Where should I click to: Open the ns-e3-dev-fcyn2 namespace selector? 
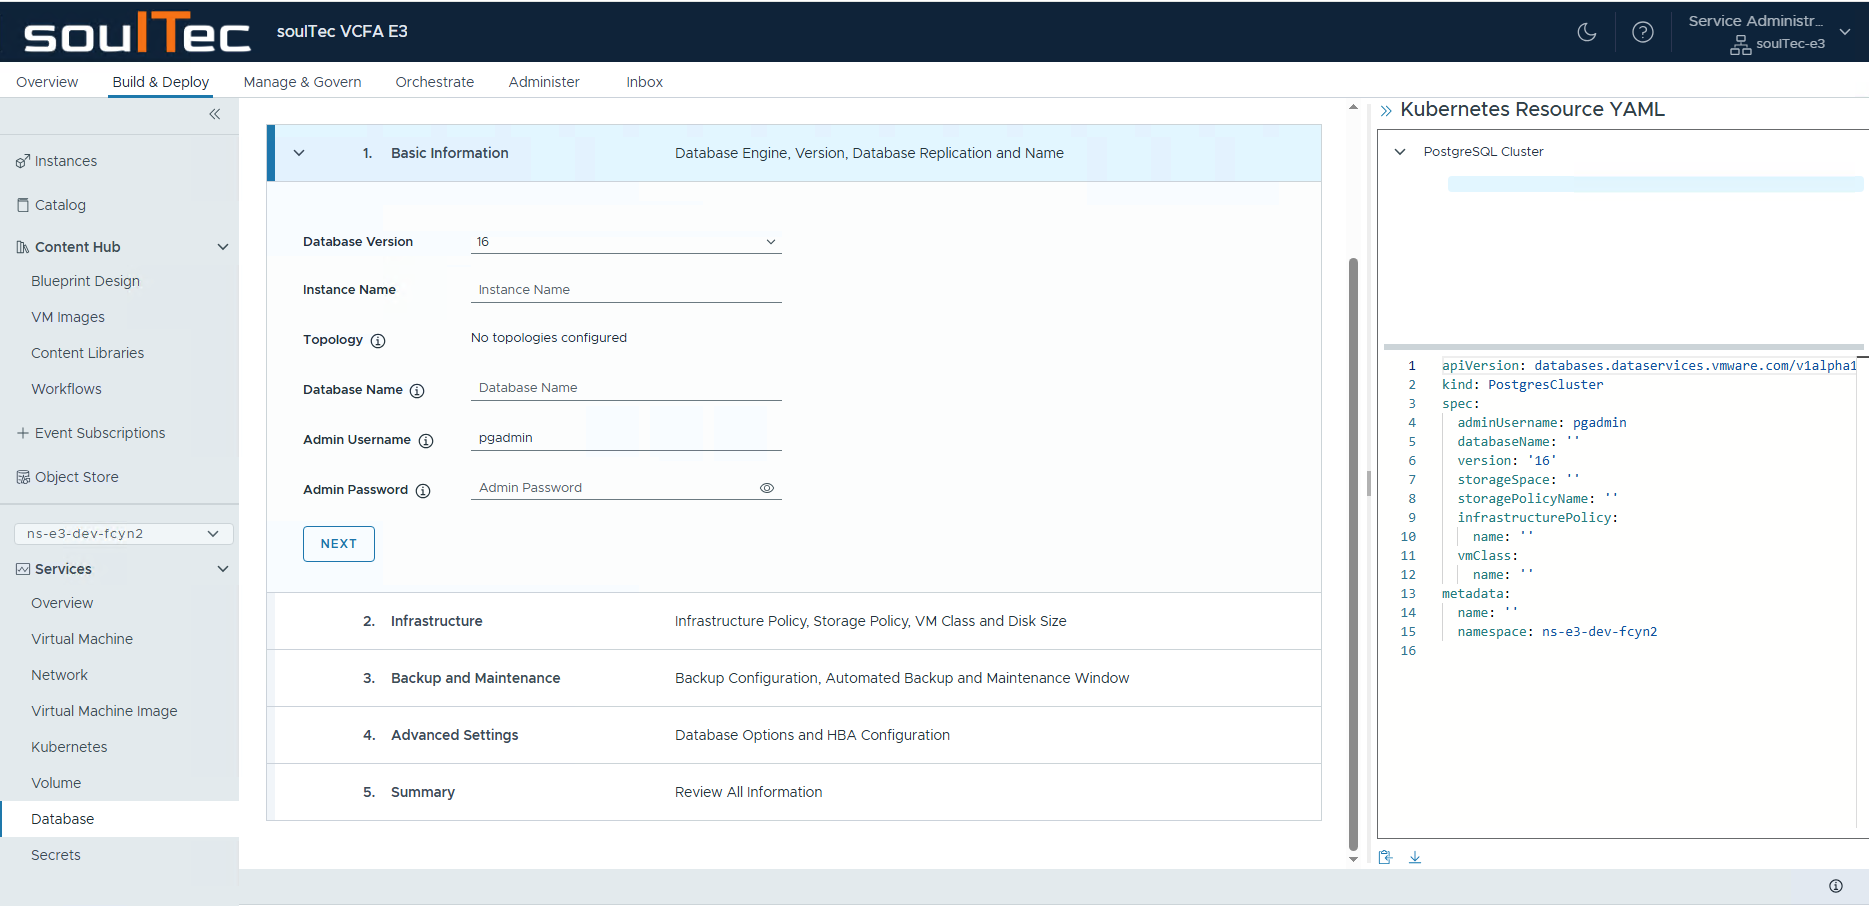(123, 534)
